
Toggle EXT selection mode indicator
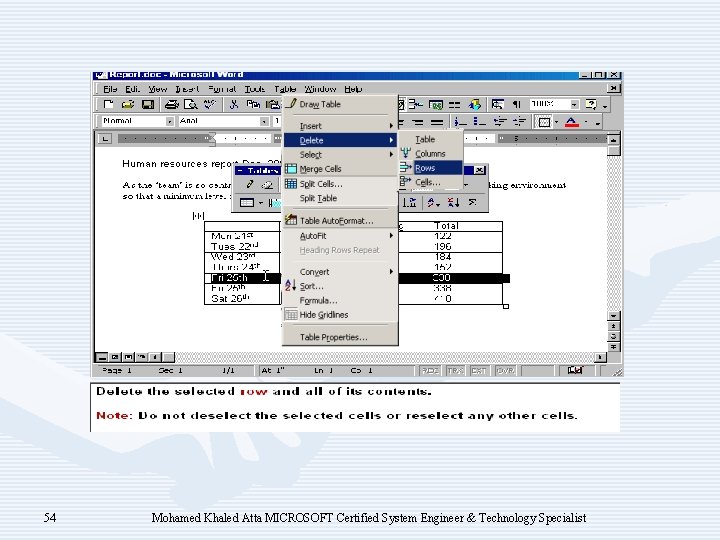click(478, 371)
